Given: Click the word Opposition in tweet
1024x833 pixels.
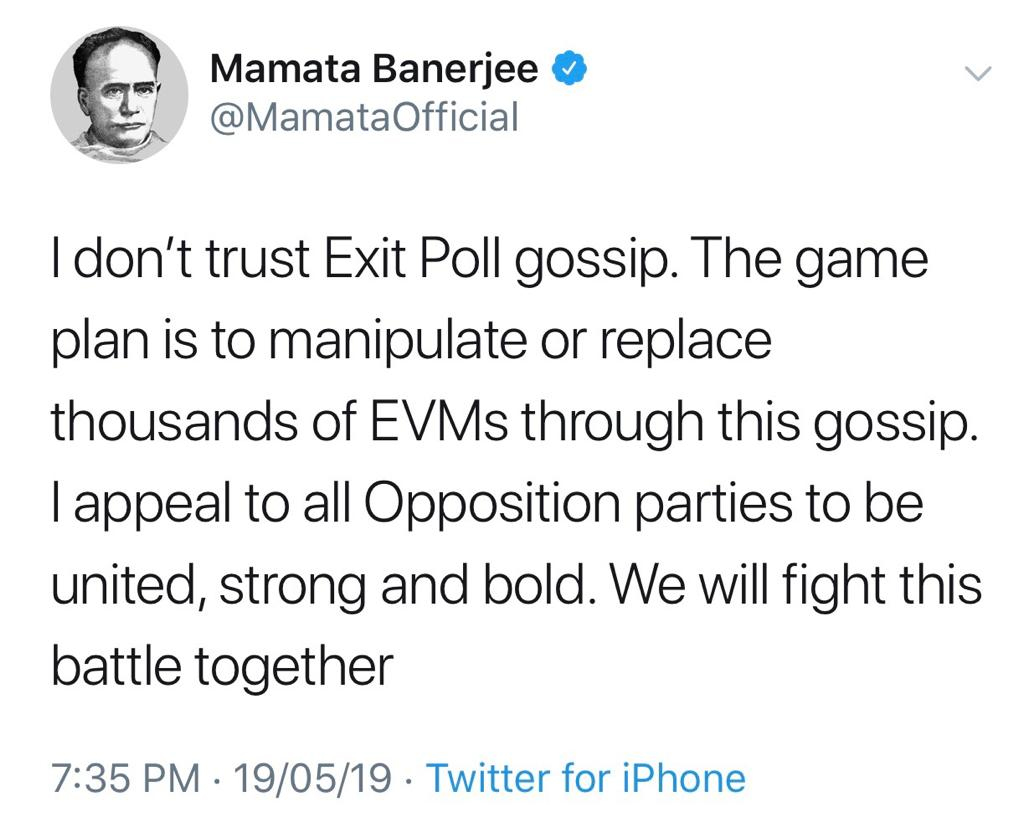Looking at the screenshot, I should coord(491,505).
